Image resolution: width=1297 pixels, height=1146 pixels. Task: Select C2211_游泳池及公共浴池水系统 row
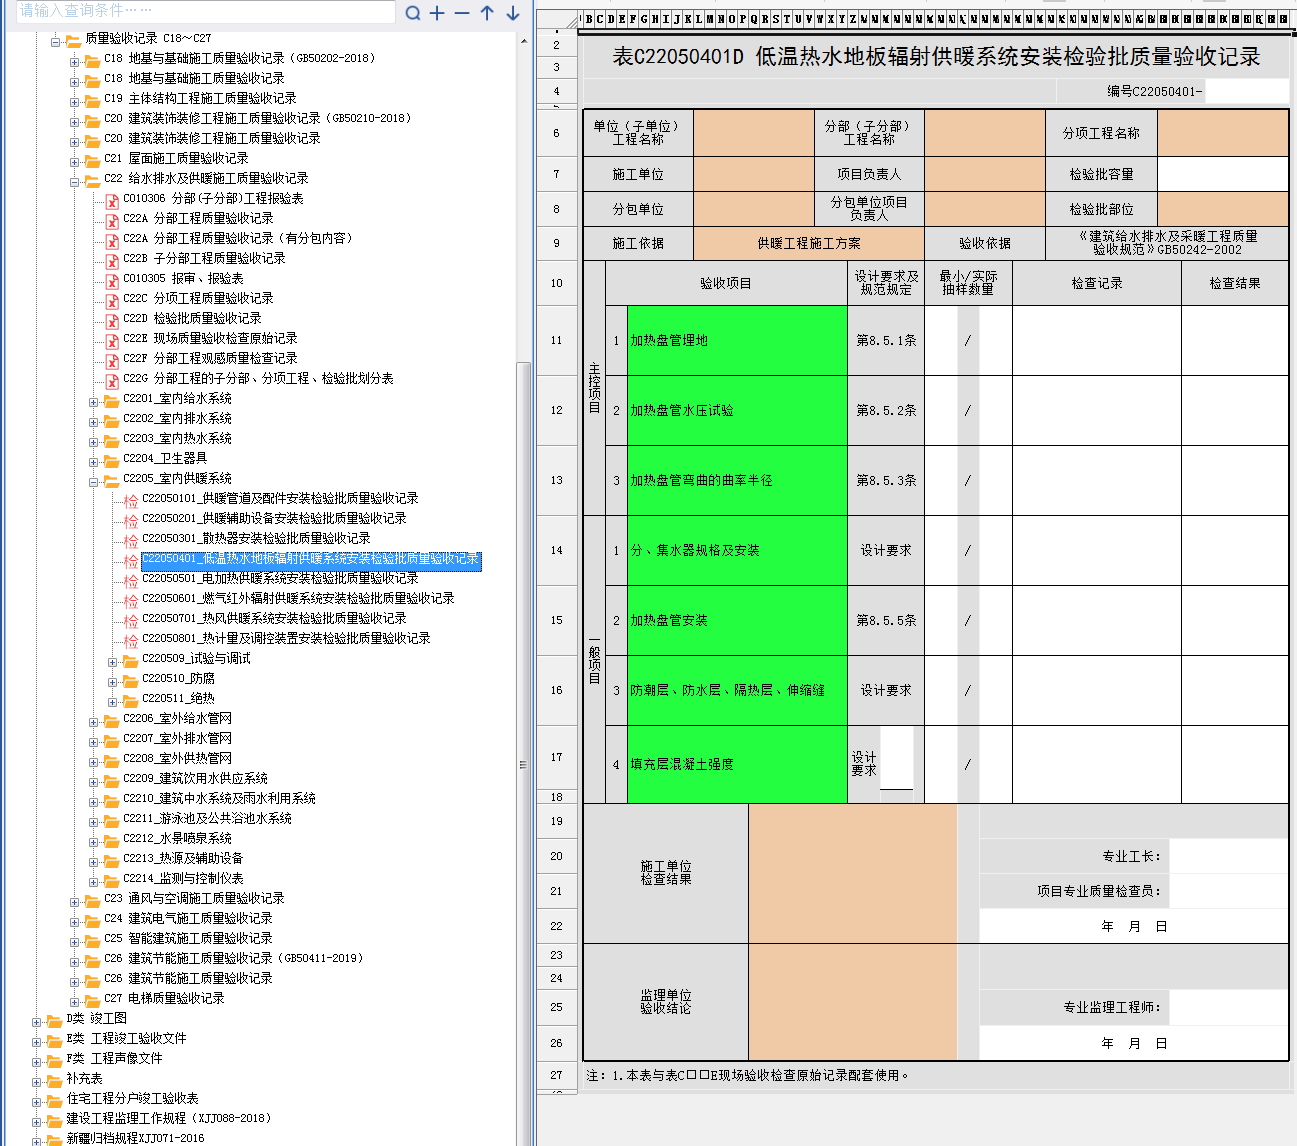pyautogui.click(x=207, y=818)
